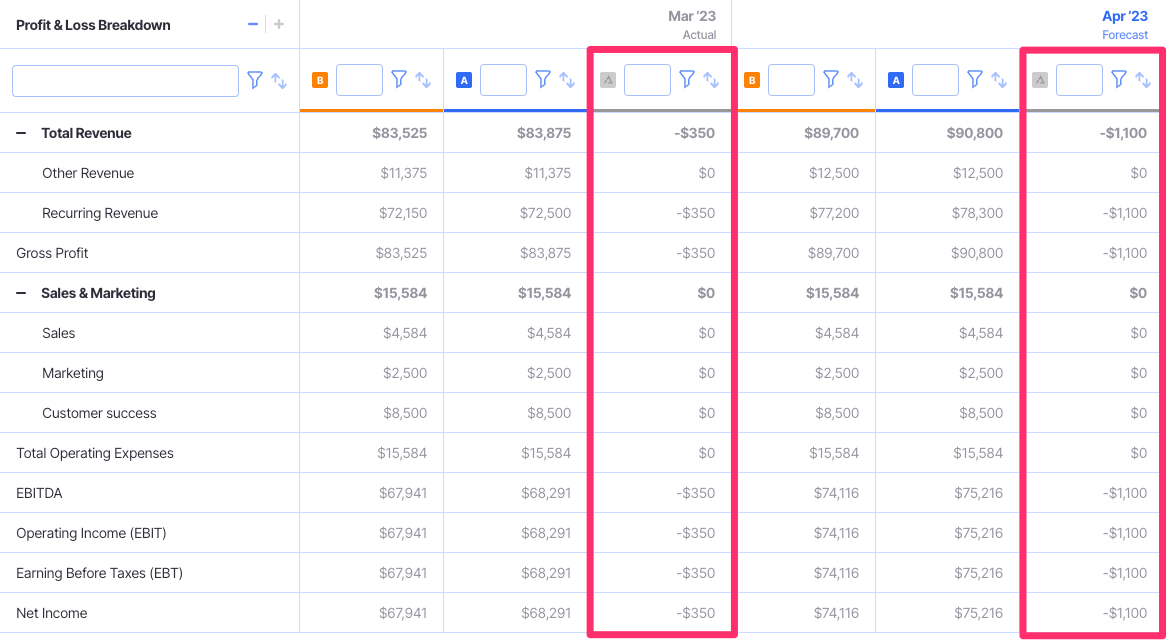Click the Mar '23 Actual column header
1167x640 pixels.
click(x=693, y=24)
